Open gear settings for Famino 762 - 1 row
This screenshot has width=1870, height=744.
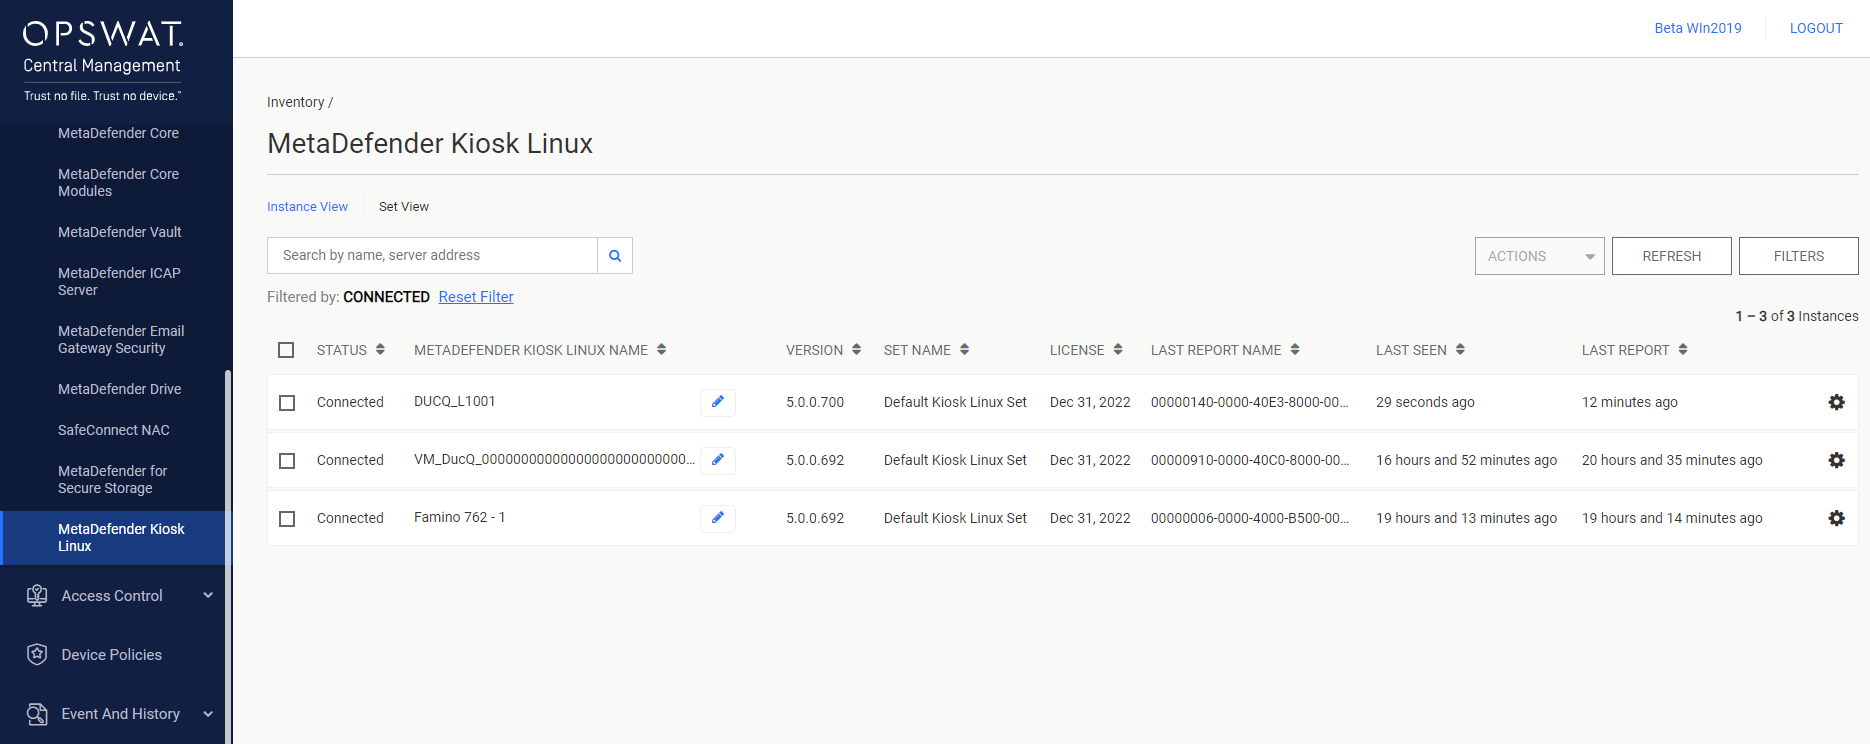pos(1836,518)
